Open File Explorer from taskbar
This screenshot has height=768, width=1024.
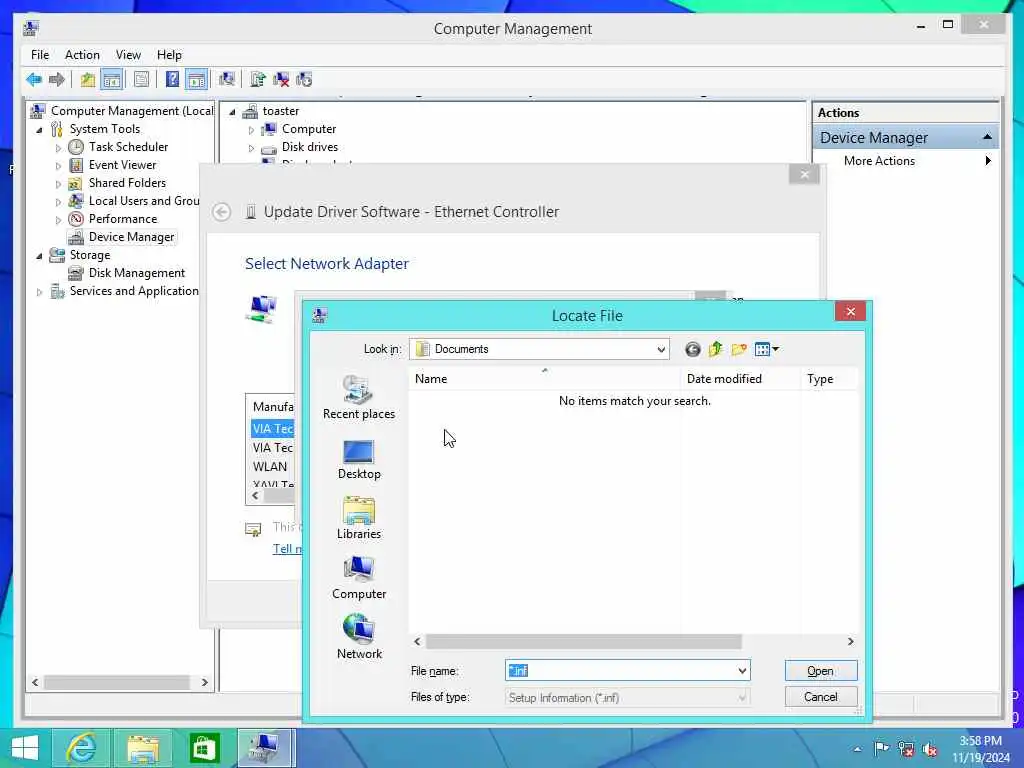coord(143,748)
